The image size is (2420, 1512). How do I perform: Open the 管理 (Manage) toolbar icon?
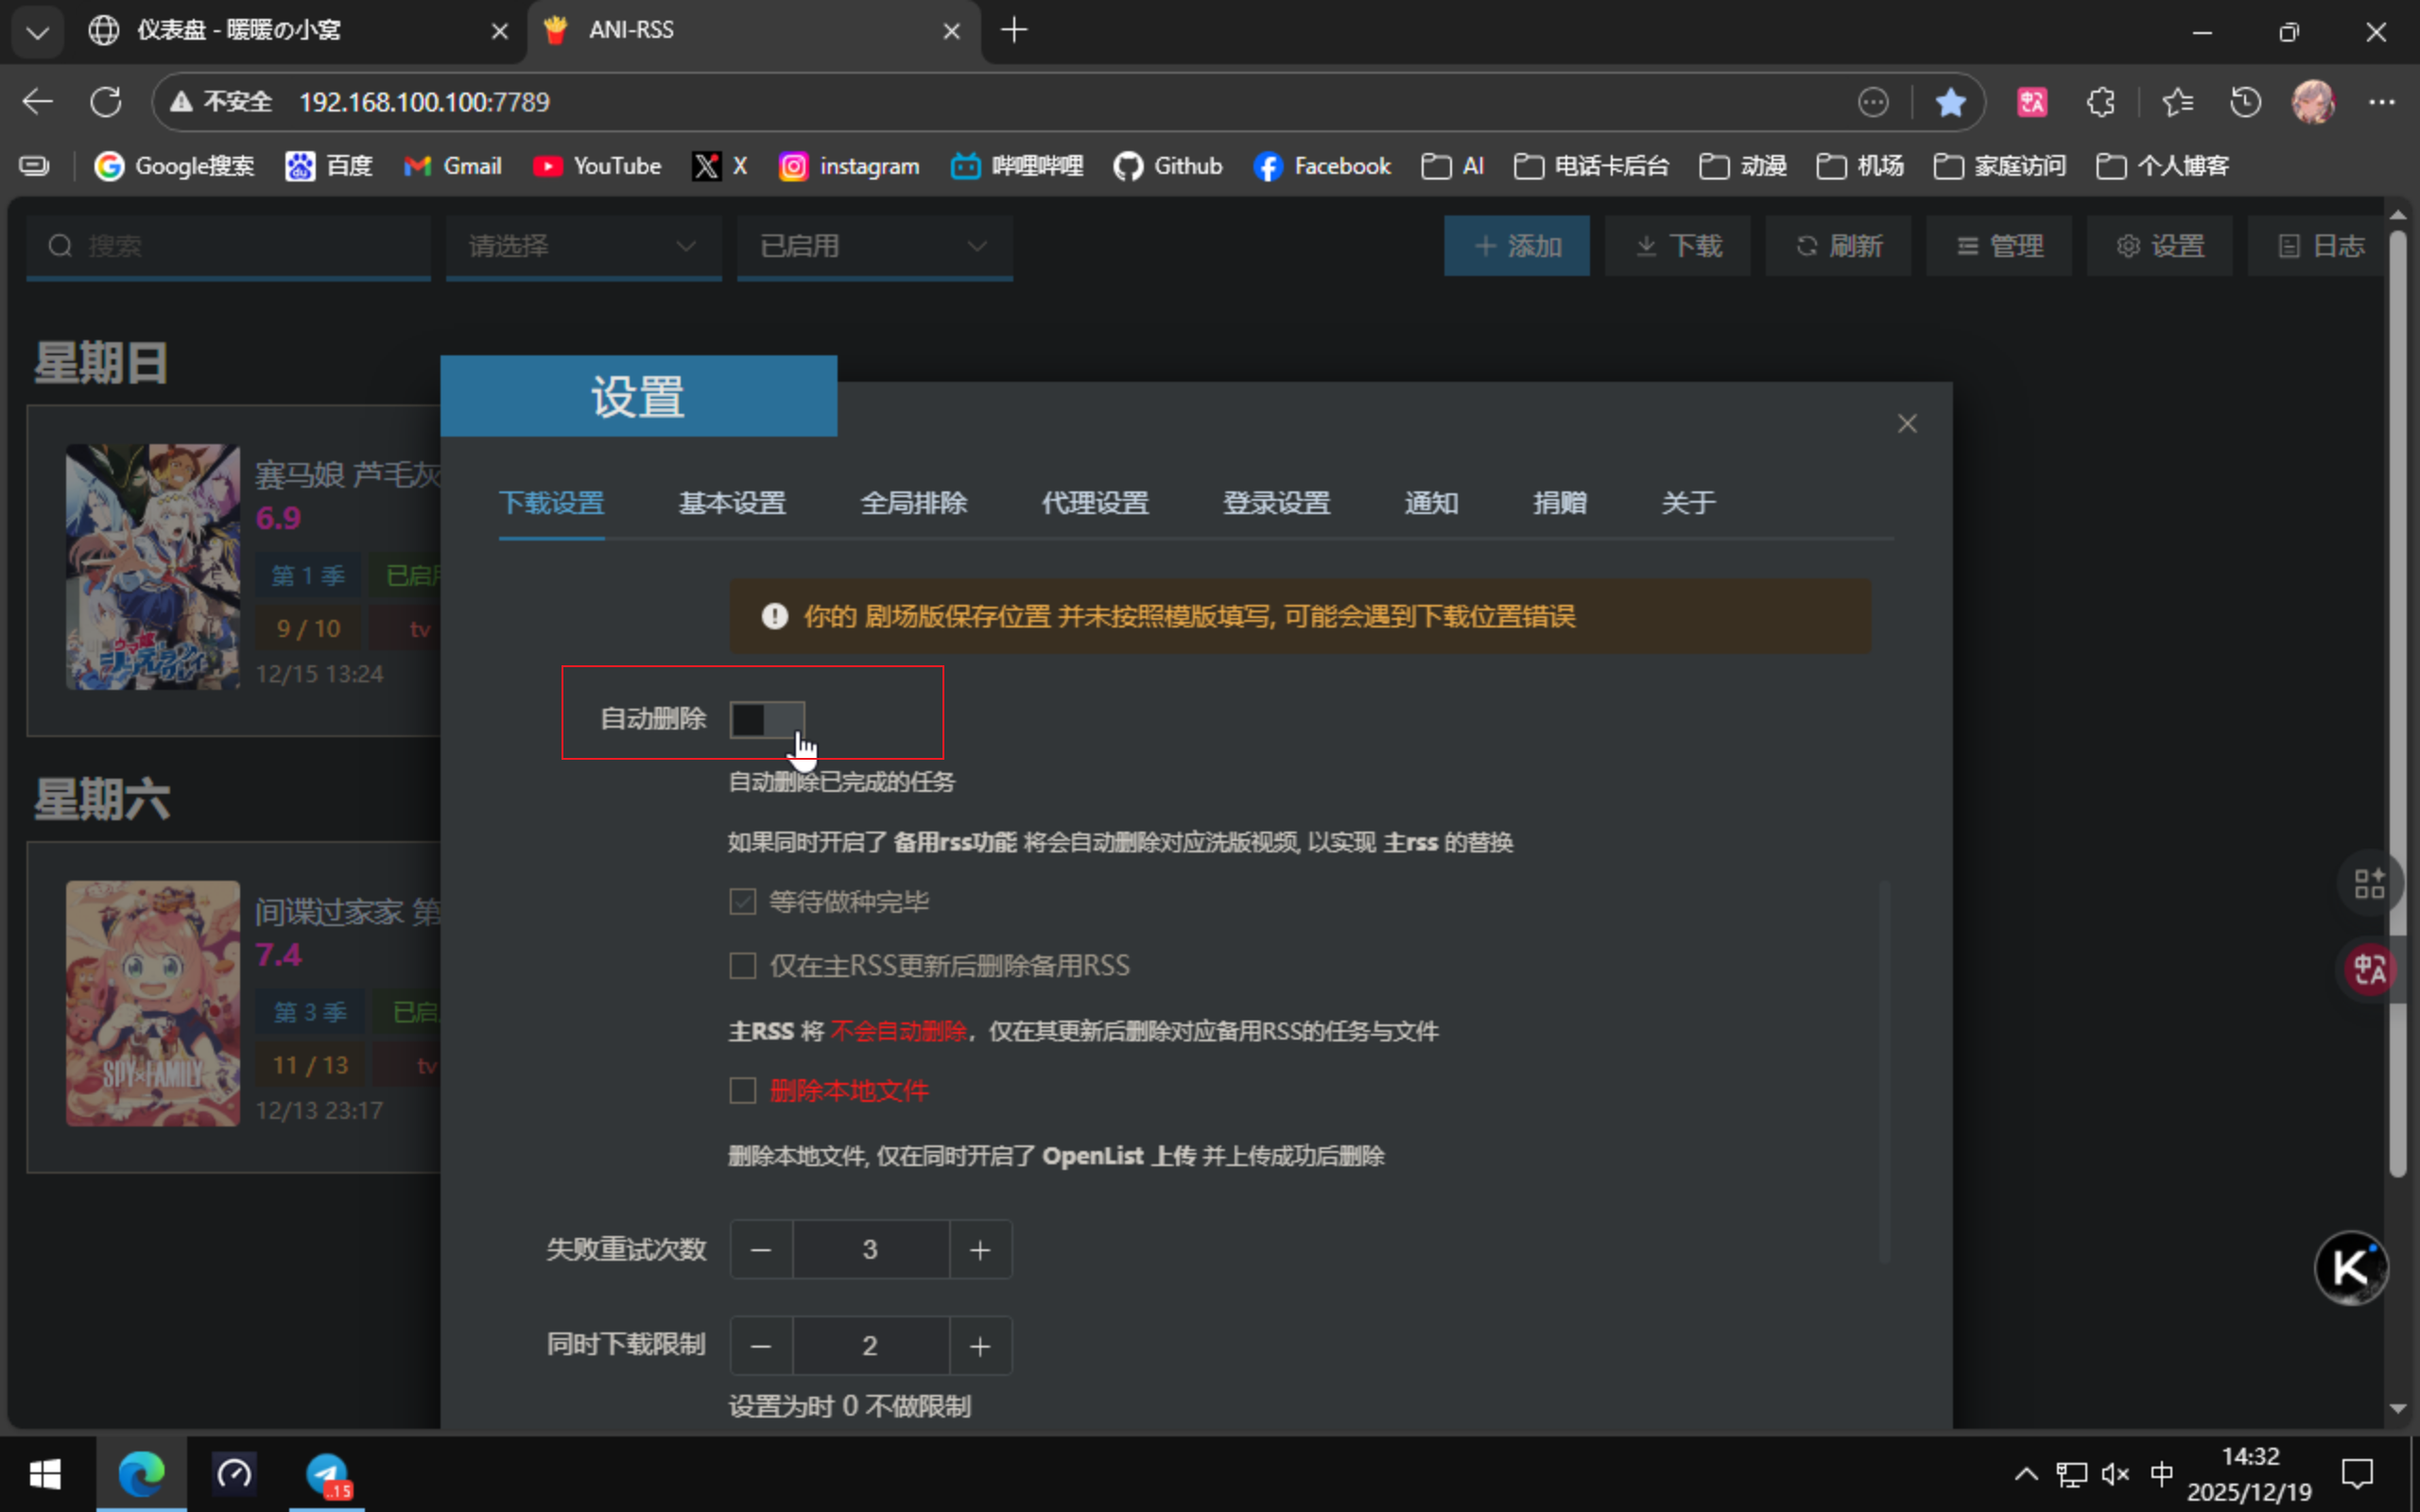click(x=1999, y=245)
